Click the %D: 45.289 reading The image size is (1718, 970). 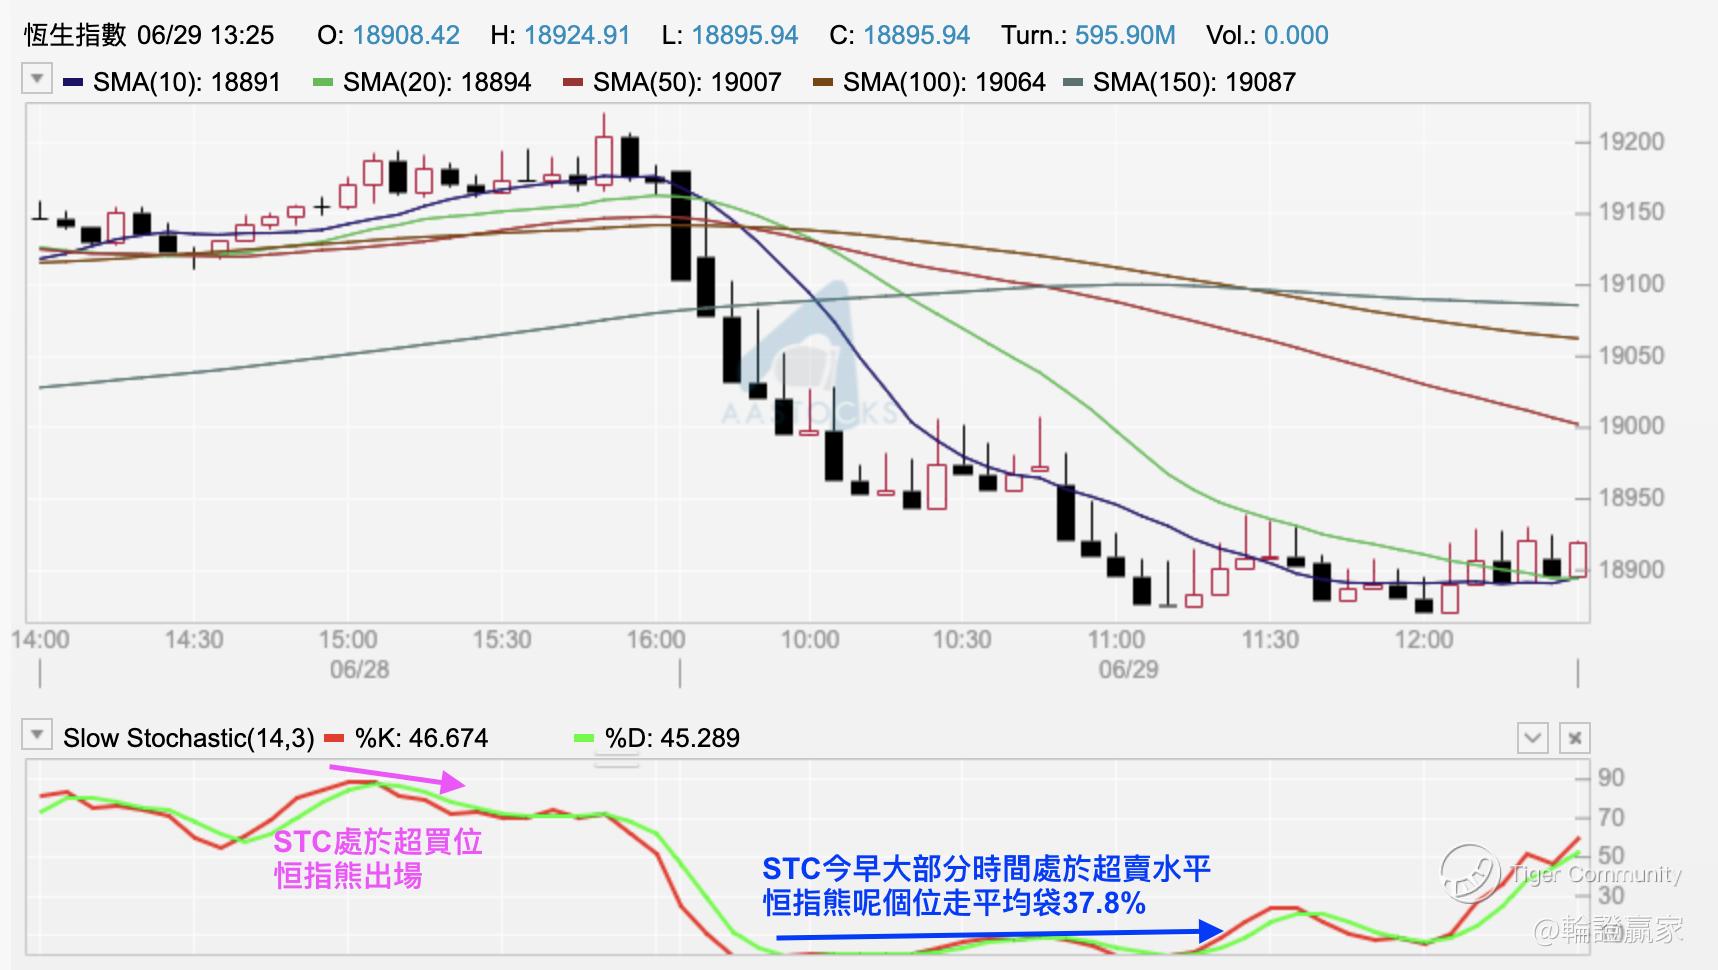(672, 738)
